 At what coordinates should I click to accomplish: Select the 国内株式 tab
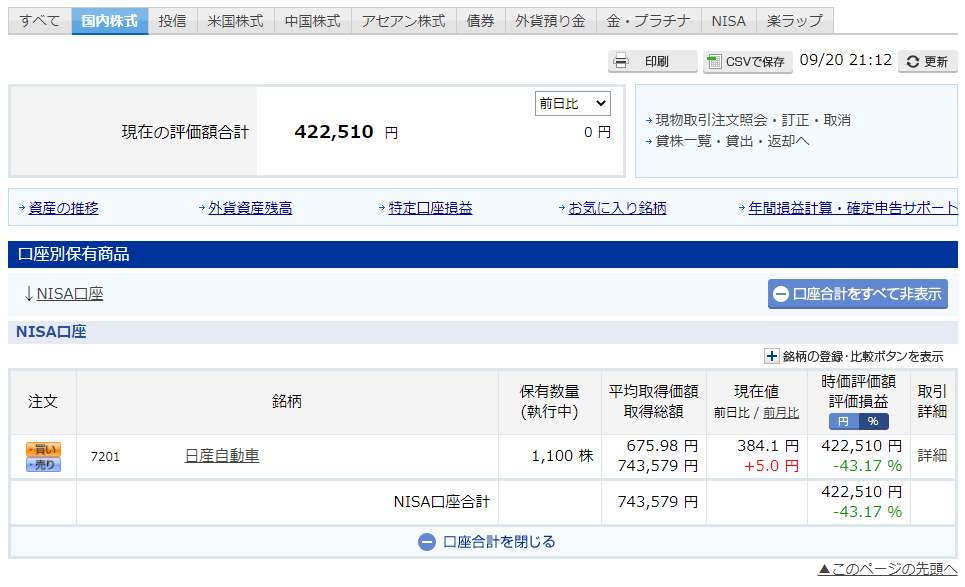[x=110, y=21]
